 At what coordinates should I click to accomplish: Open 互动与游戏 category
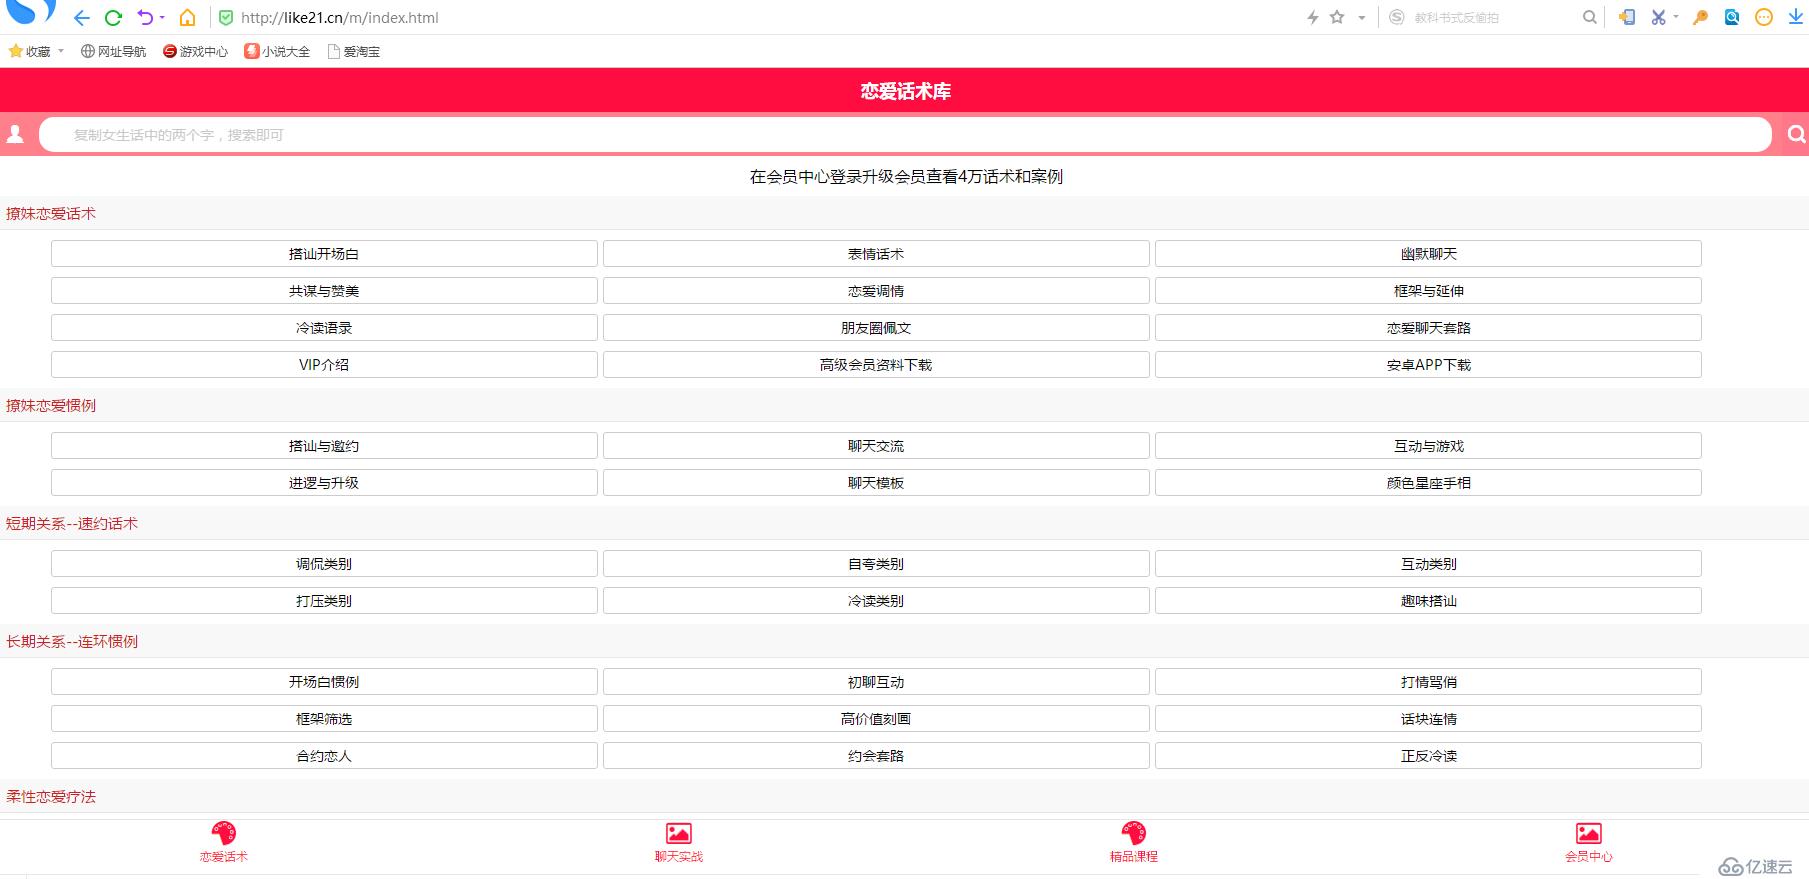(1428, 446)
